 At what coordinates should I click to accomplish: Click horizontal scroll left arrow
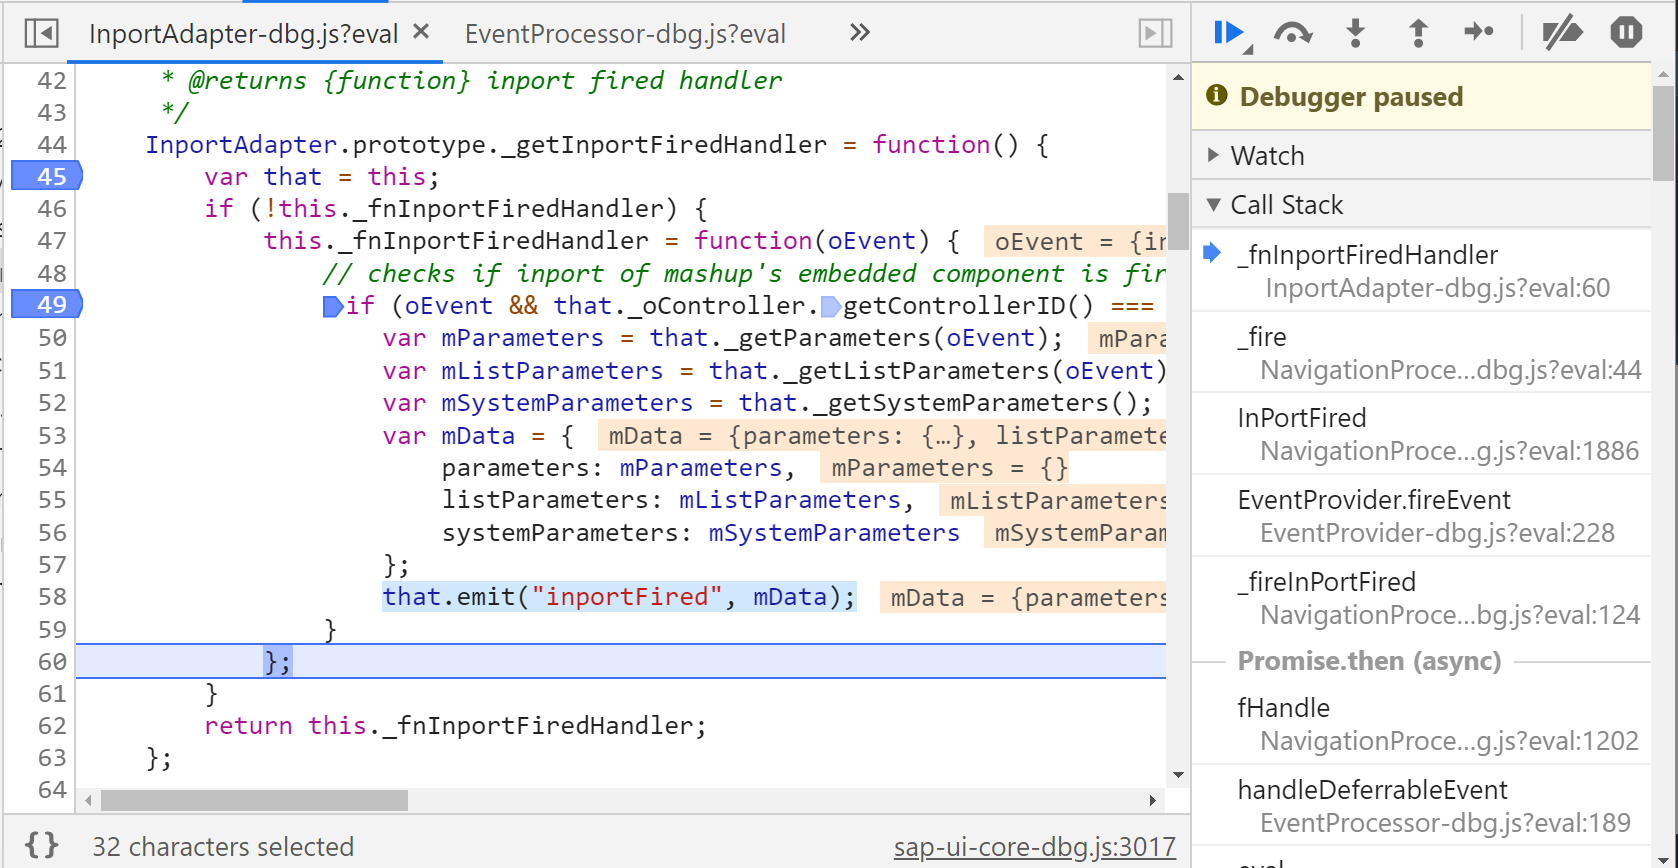[x=89, y=800]
